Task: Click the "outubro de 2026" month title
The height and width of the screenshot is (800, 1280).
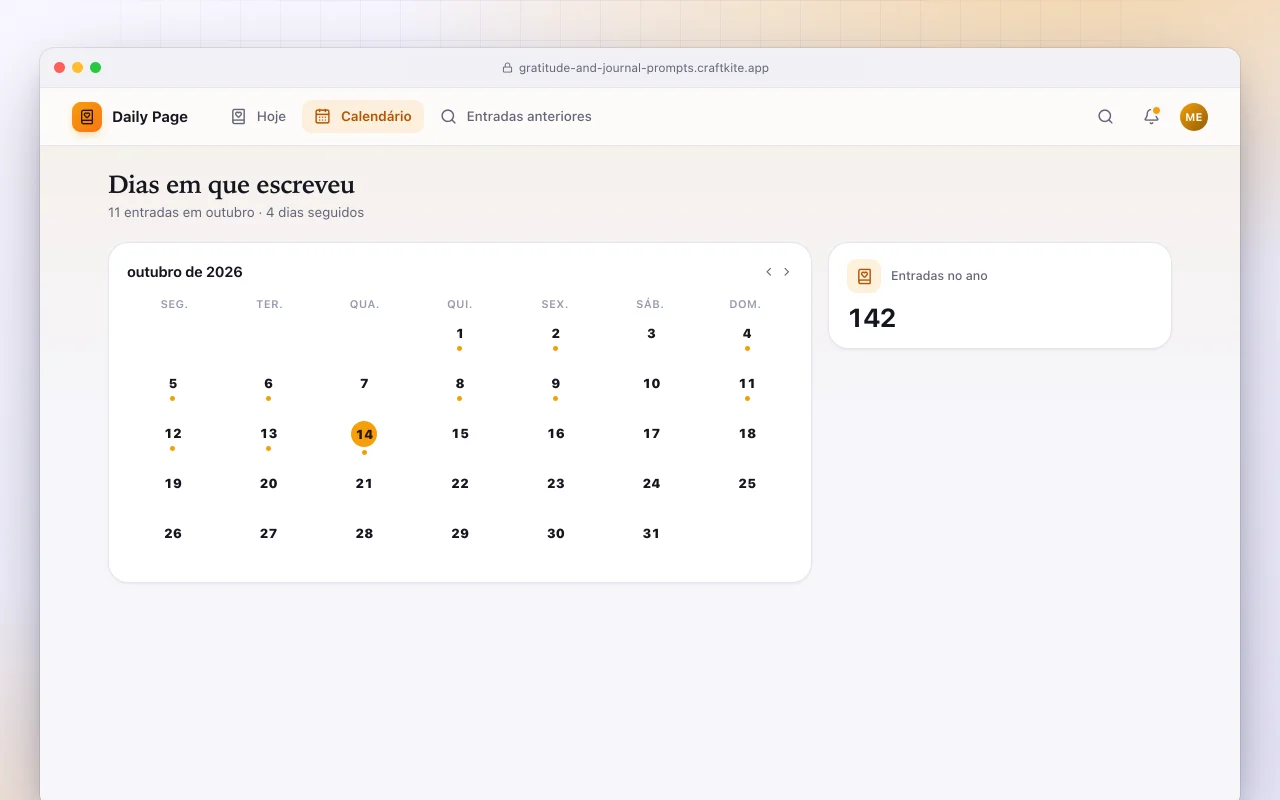Action: (x=185, y=272)
